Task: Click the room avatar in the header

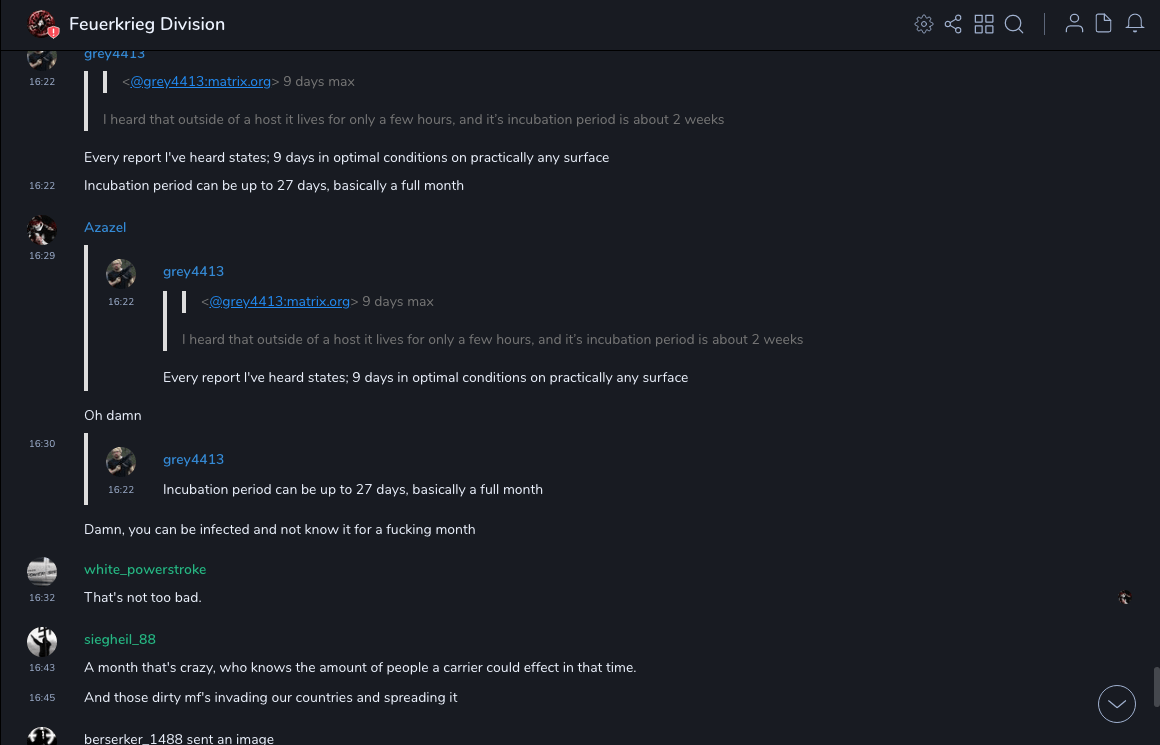Action: pyautogui.click(x=42, y=24)
